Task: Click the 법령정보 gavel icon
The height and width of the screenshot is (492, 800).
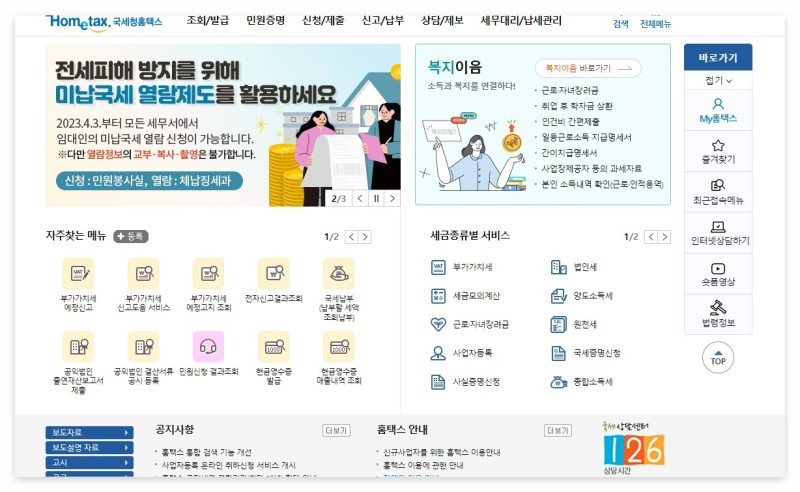Action: (x=718, y=307)
